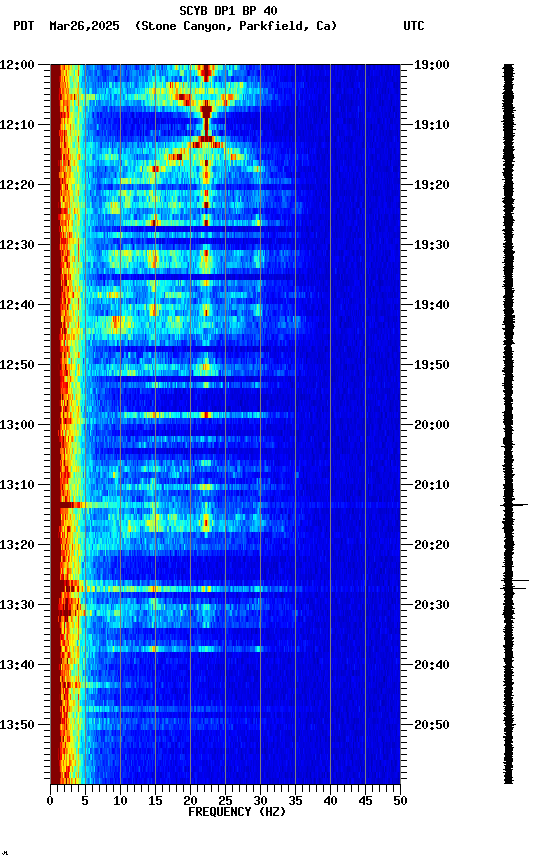Click the '13:40' PDT time label
Viewport: 552px width, 864px height.
(17, 665)
